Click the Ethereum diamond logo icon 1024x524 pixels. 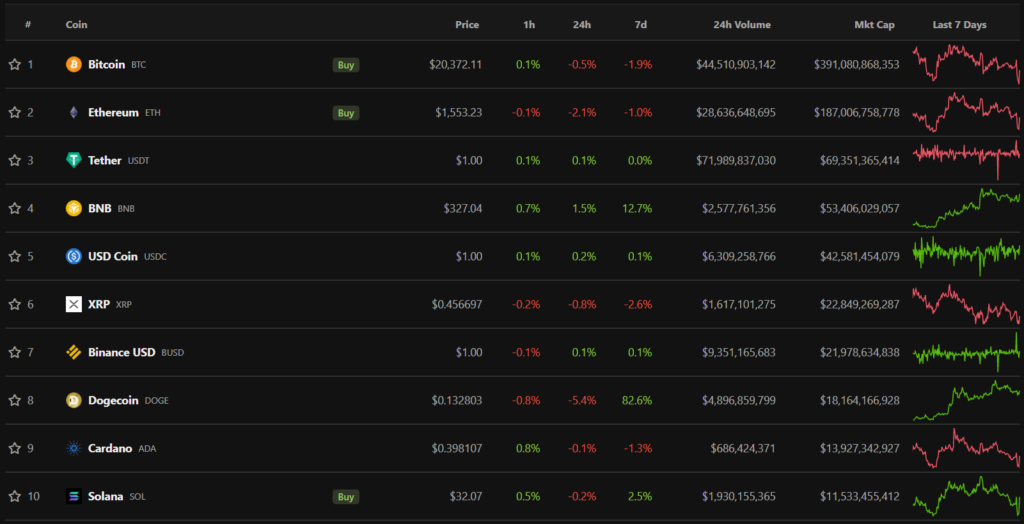73,112
